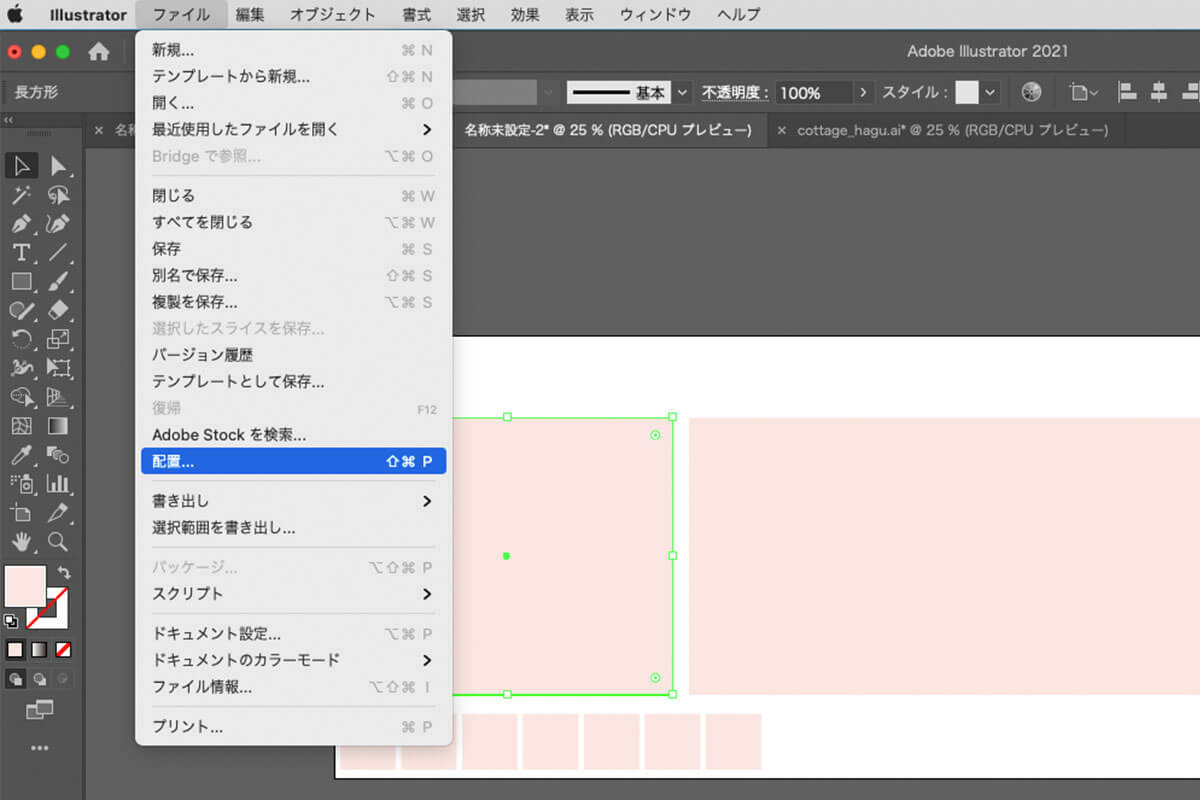Click the light pink Fill color swatch
Viewport: 1200px width, 800px height.
click(25, 585)
